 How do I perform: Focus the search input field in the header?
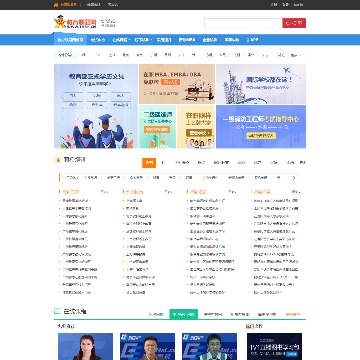point(243,23)
